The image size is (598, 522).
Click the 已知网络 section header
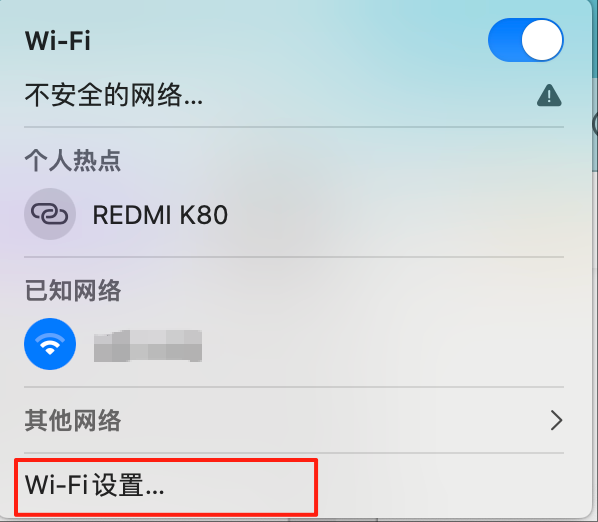73,291
